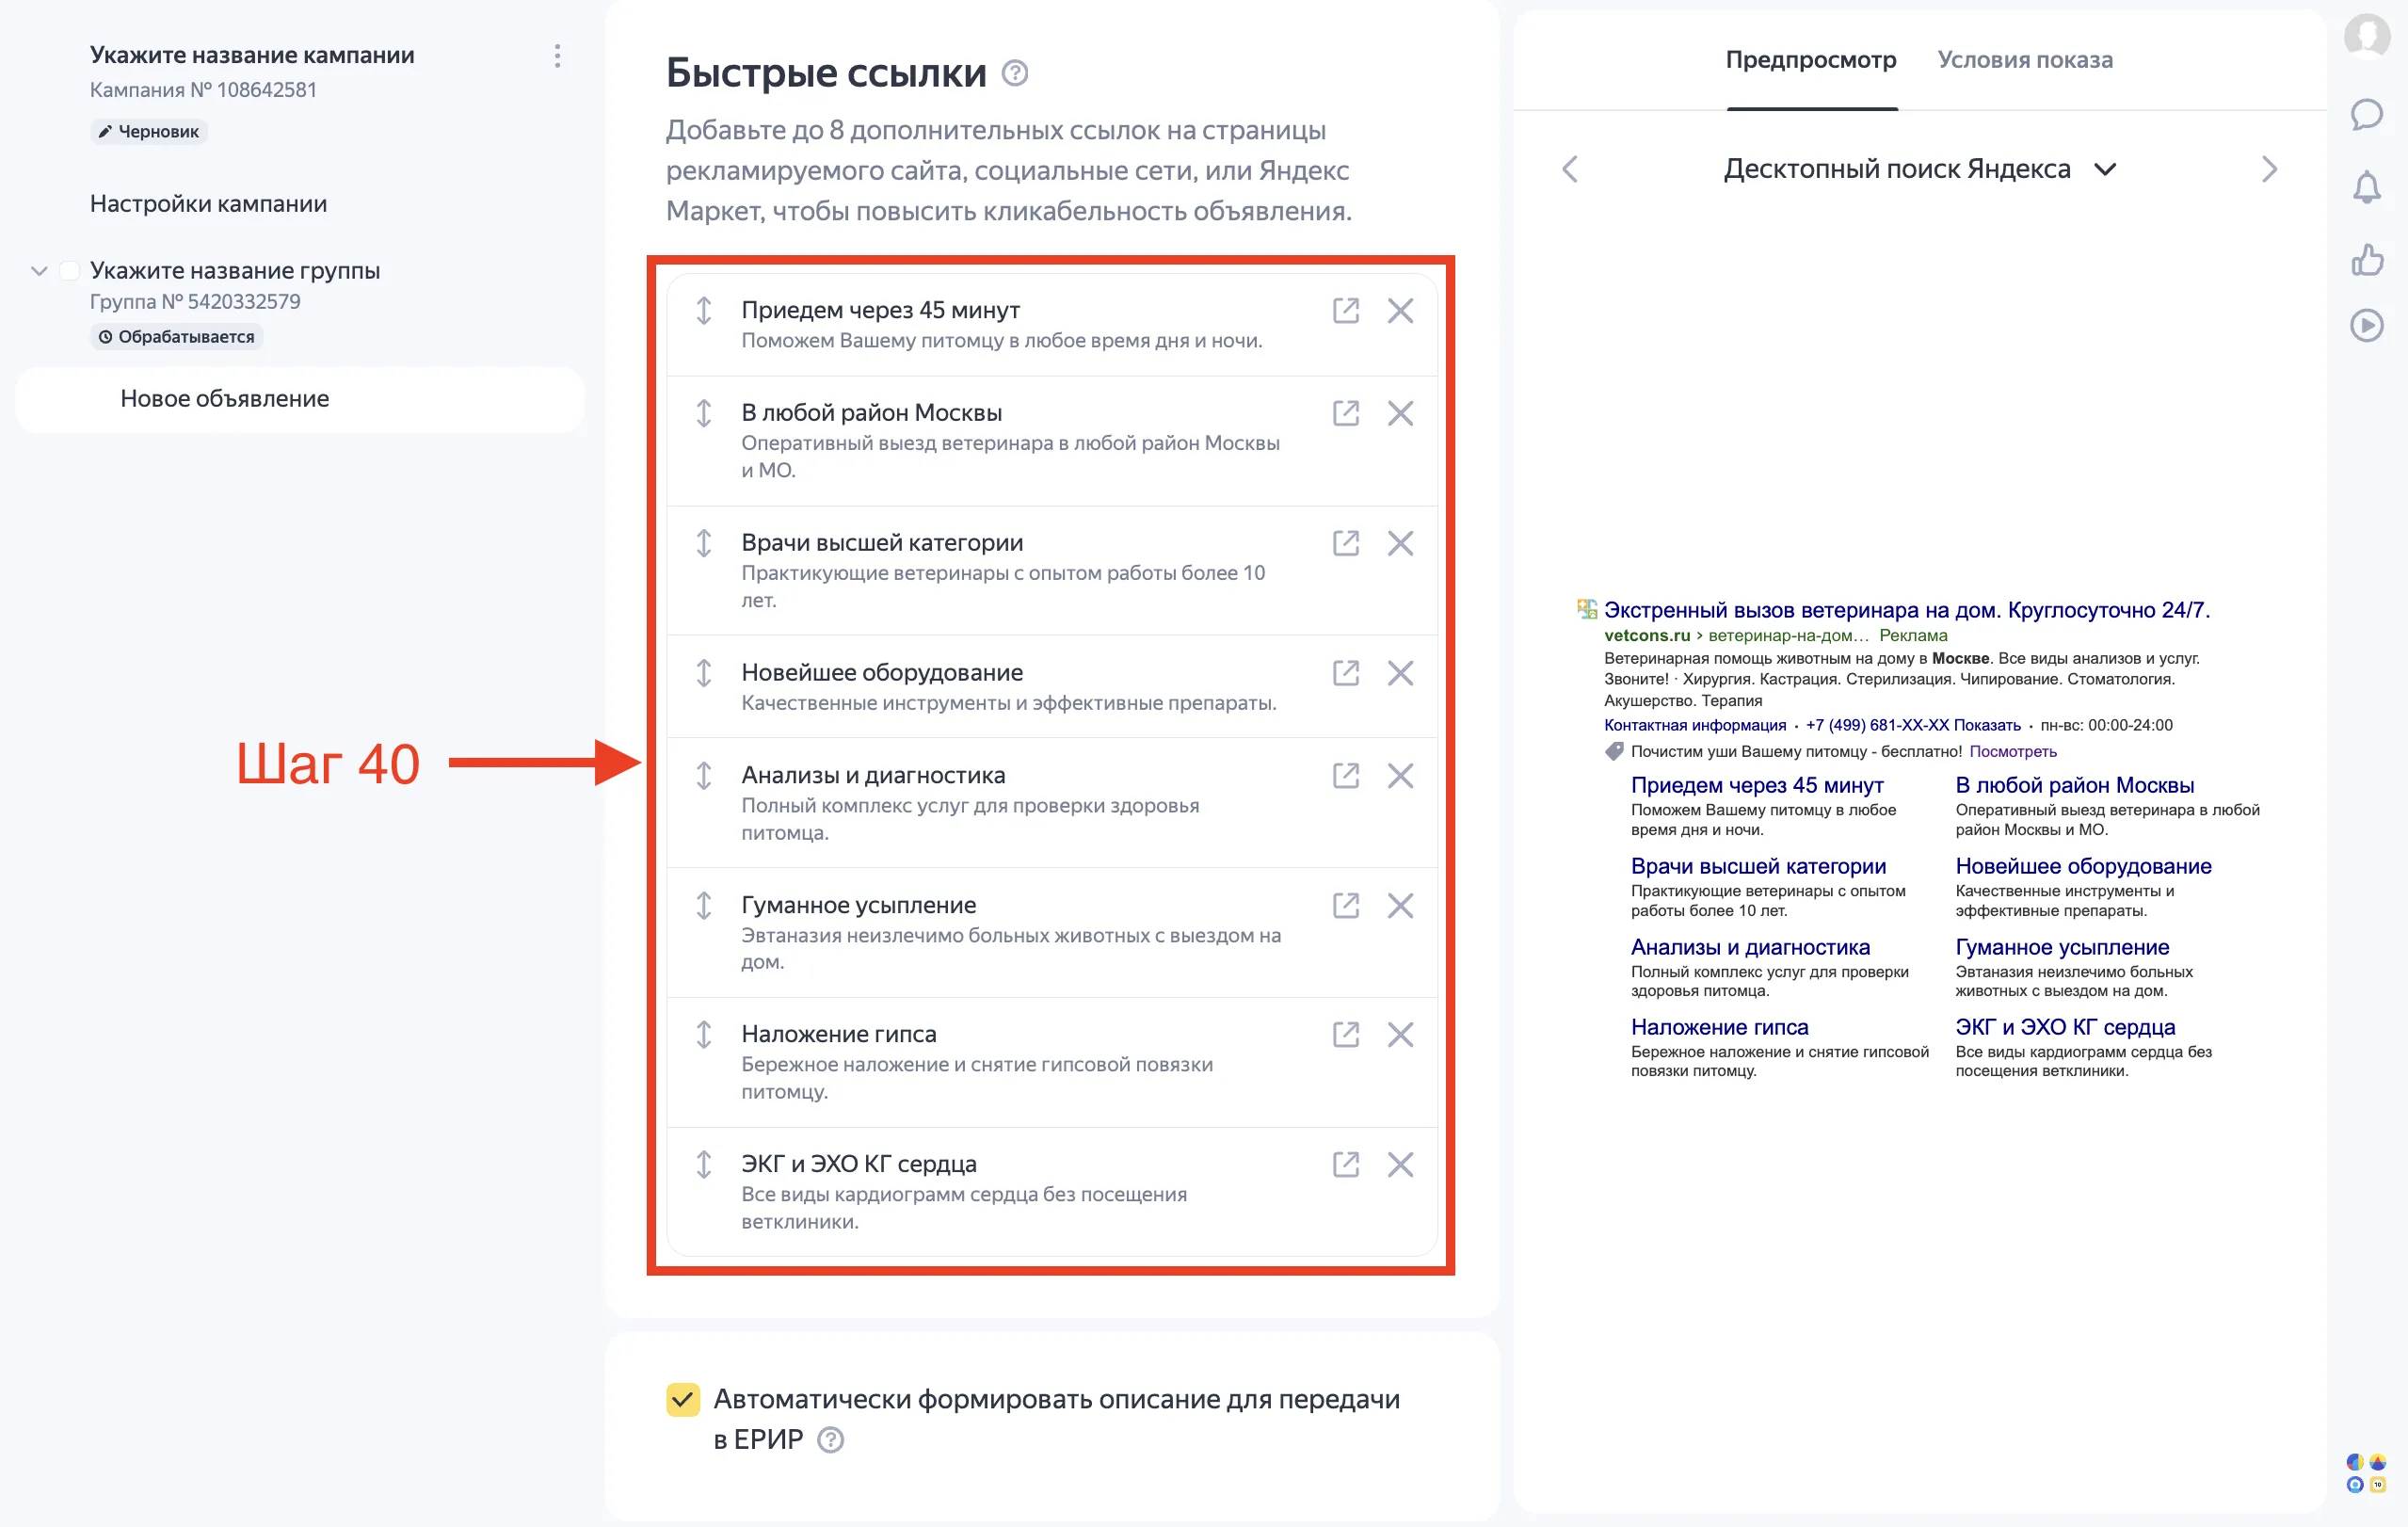This screenshot has width=2408, height=1527.
Task: Click the help icon near 'в ЕРИР' label
Action: 829,1440
